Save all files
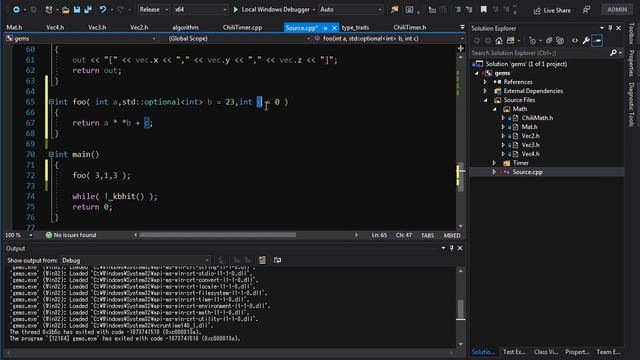The width and height of the screenshot is (640, 360). pyautogui.click(x=88, y=9)
